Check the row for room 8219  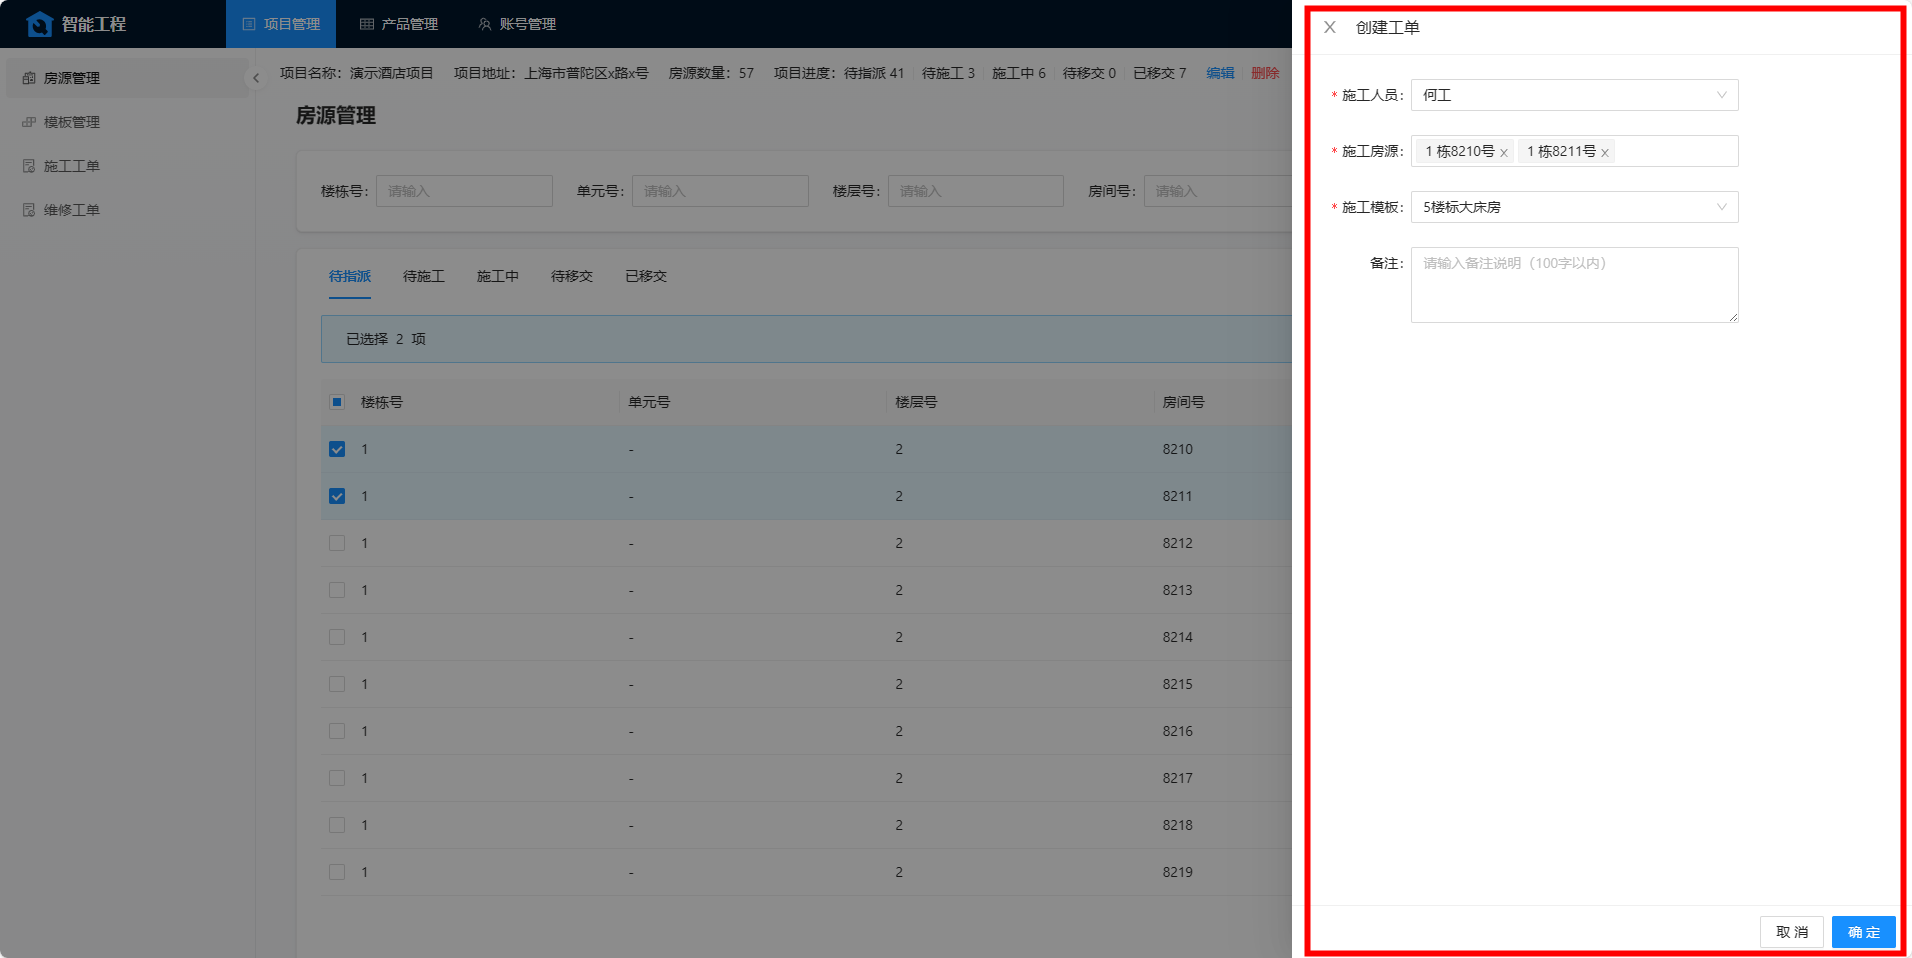[337, 872]
